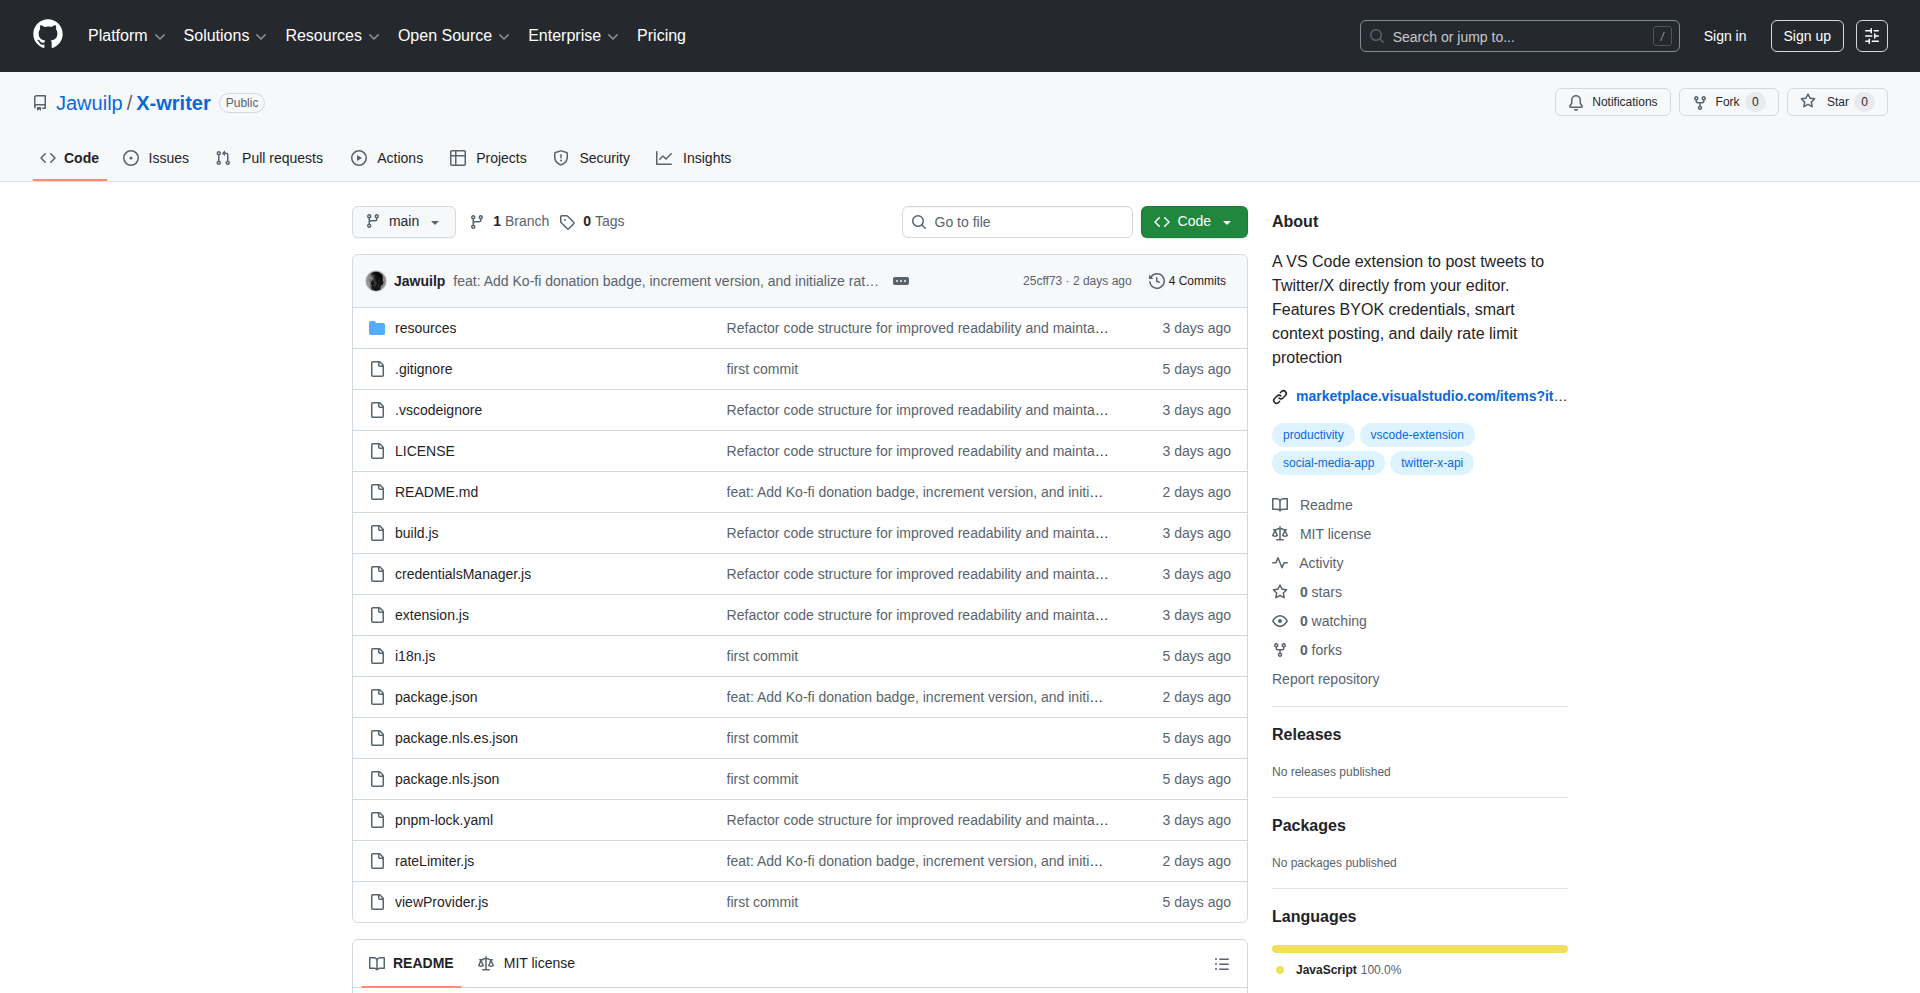The width and height of the screenshot is (1920, 993).
Task: Star the X-writer repository
Action: [x=1836, y=102]
